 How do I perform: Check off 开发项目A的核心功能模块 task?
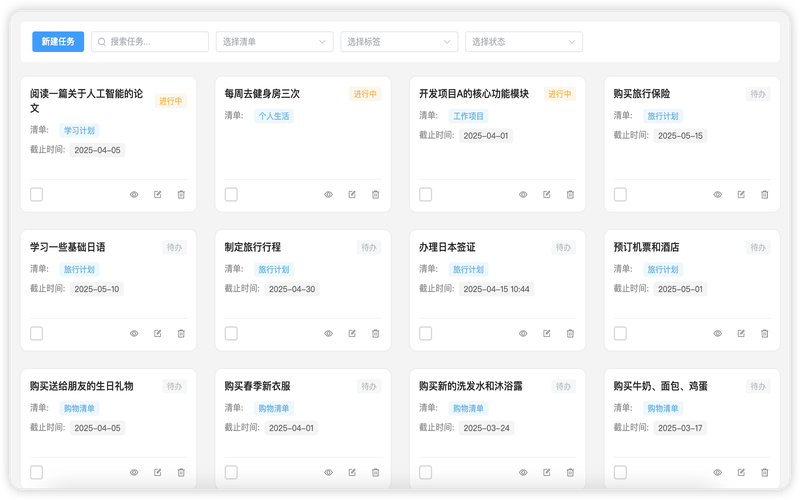pos(426,194)
